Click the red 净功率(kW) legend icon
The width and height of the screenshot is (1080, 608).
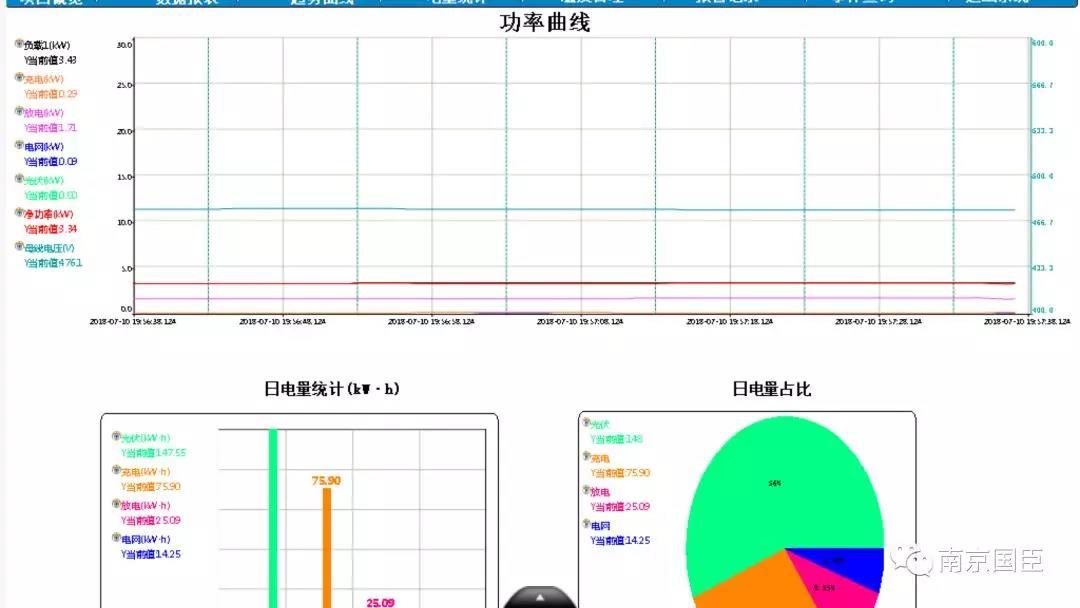[x=19, y=213]
